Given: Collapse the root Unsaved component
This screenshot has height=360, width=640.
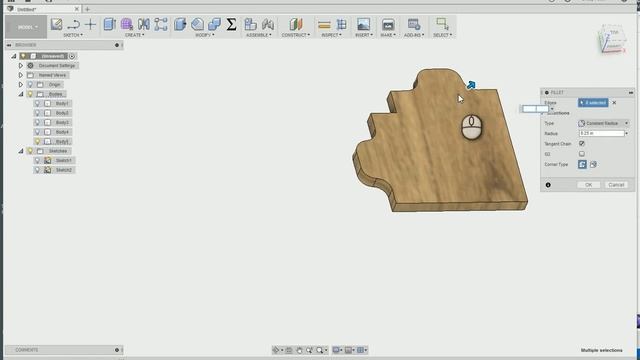Looking at the screenshot, I should (14, 56).
